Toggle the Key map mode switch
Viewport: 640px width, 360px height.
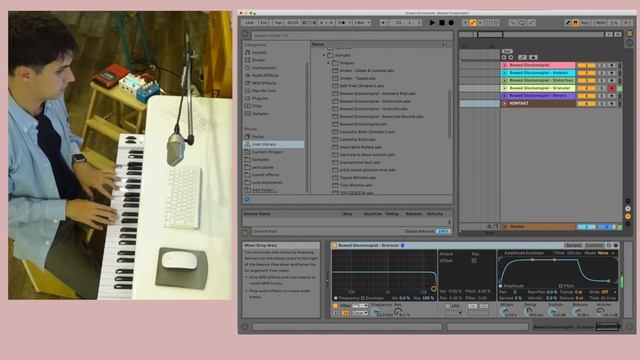(x=585, y=23)
